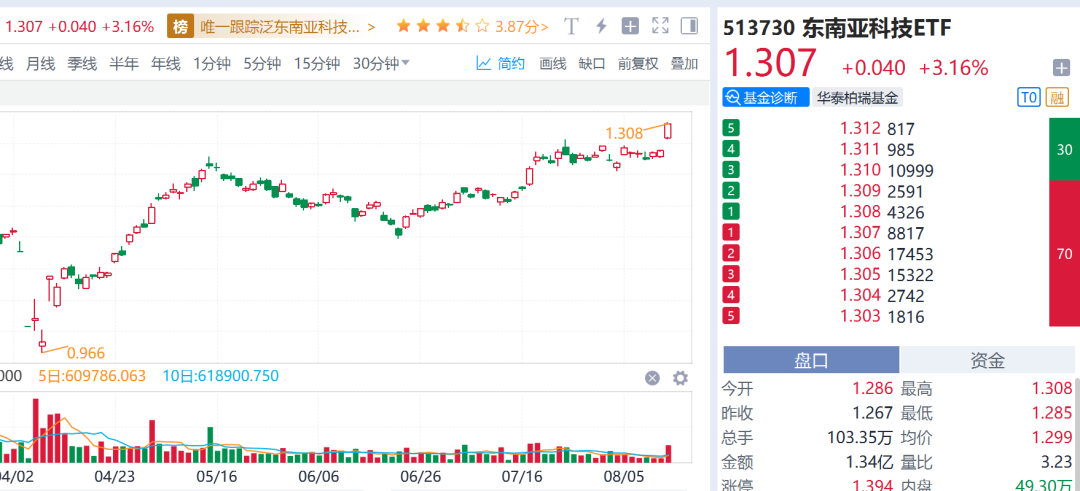Close the volume indicator panel
This screenshot has height=491, width=1080.
point(652,377)
